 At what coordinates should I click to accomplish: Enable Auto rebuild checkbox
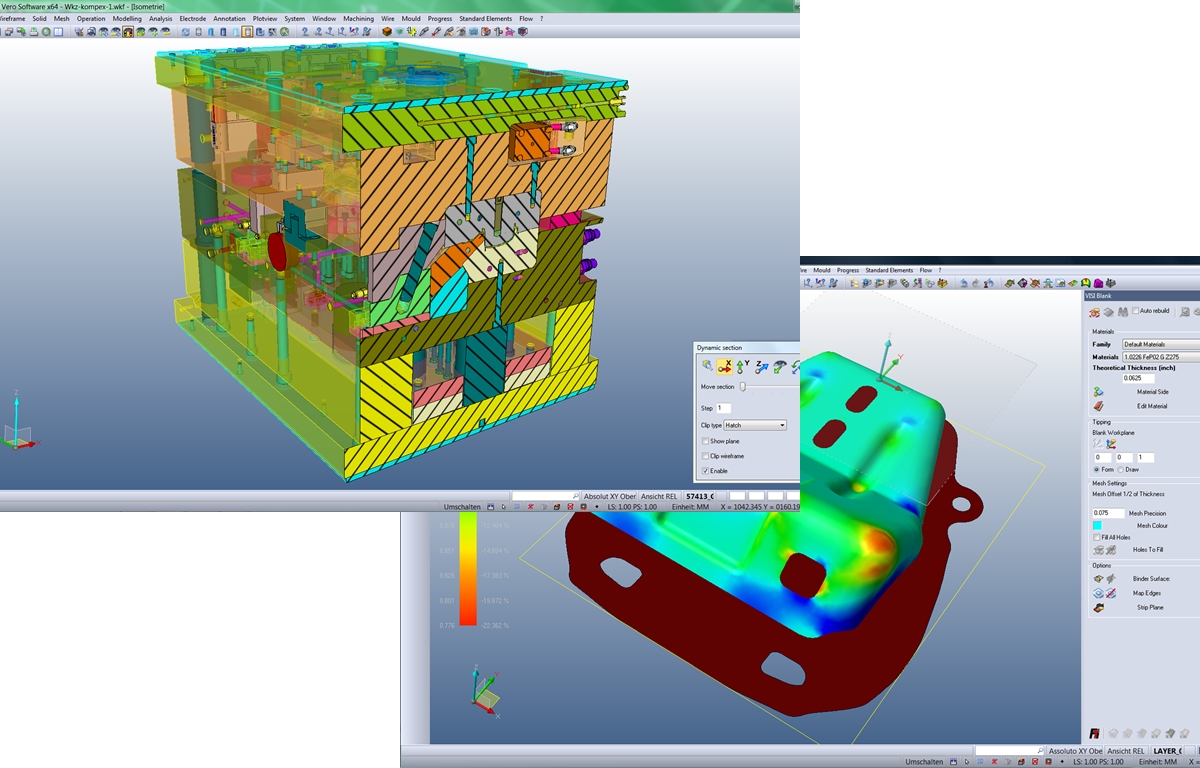1135,311
